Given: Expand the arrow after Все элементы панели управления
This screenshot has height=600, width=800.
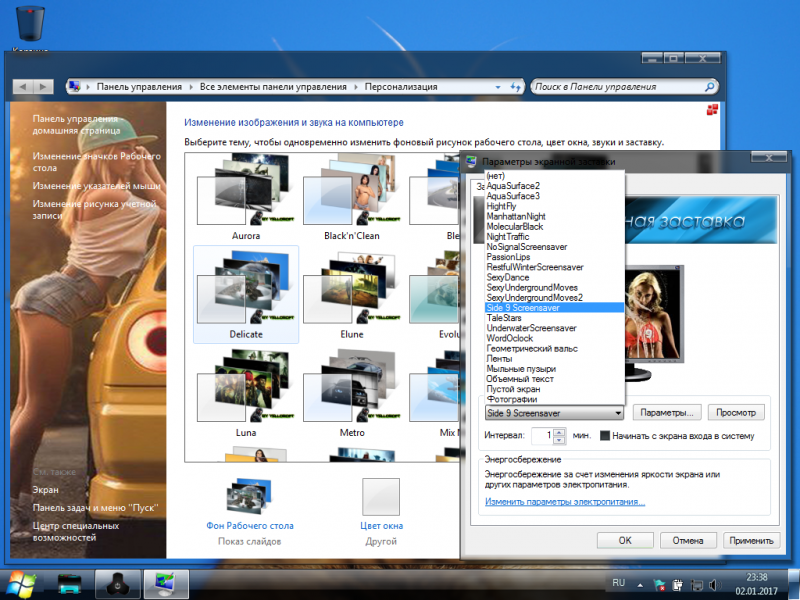Looking at the screenshot, I should (356, 87).
